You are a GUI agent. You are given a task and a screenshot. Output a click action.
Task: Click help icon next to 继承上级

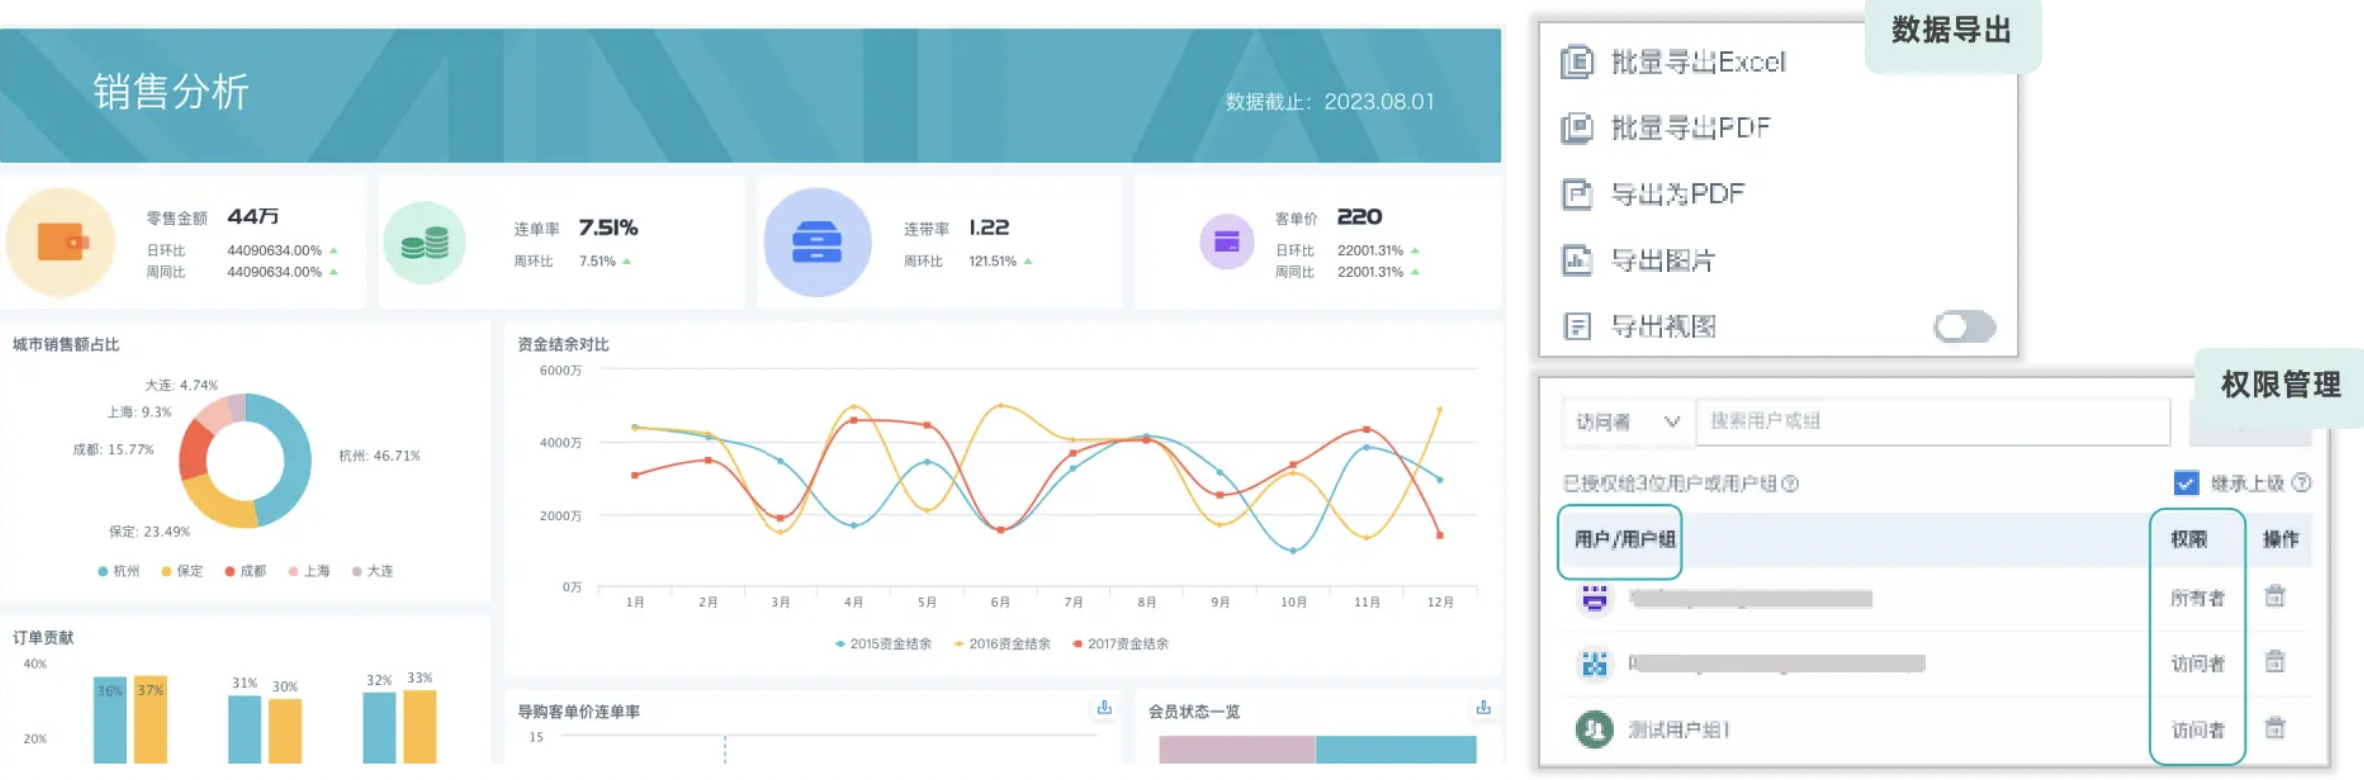2302,483
